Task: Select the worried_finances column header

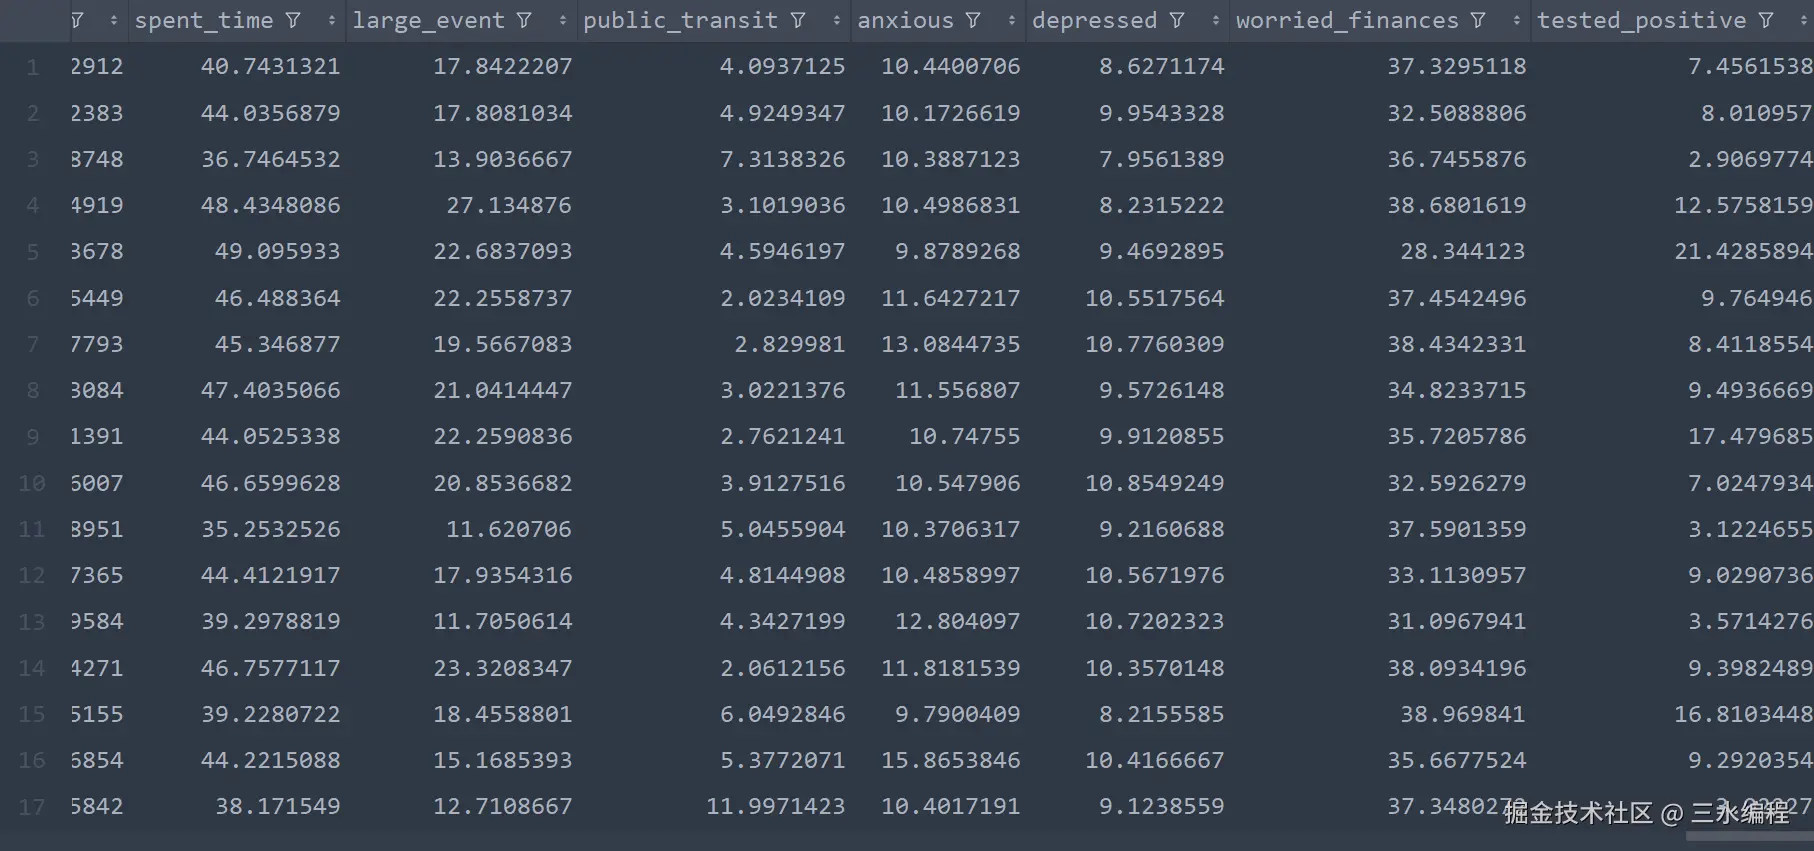Action: click(1347, 20)
